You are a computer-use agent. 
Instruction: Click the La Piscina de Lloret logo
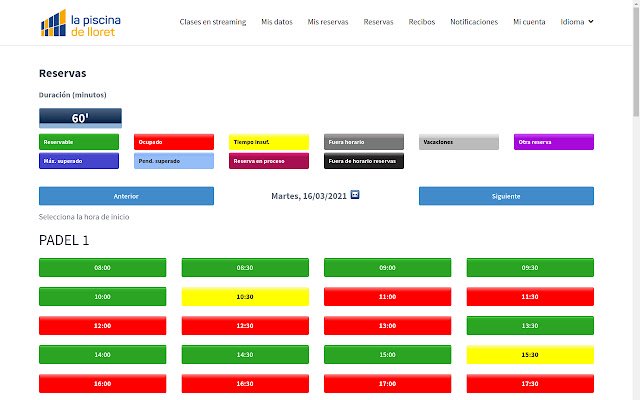click(x=80, y=23)
